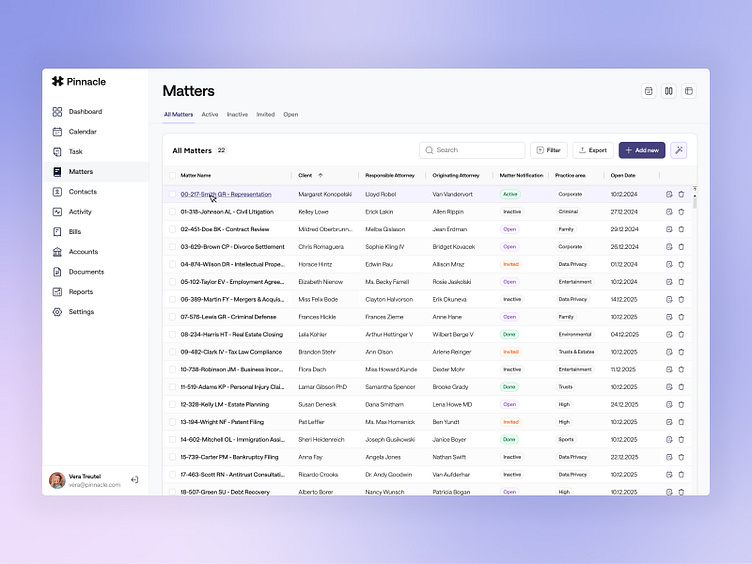The height and width of the screenshot is (564, 752).
Task: Click the edit icon for 01-318-Johnson AL row
Action: click(x=669, y=212)
